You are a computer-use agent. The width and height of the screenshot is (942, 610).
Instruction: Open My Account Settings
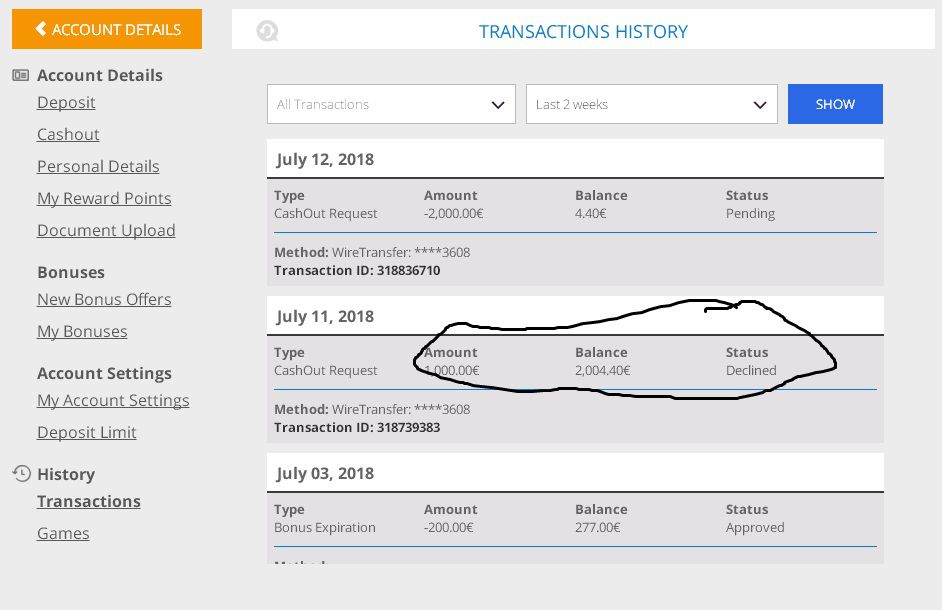click(x=113, y=400)
